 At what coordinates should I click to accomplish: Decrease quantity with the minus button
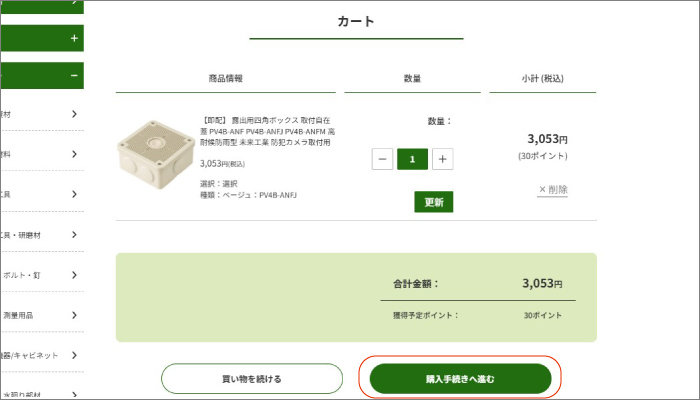coord(382,159)
